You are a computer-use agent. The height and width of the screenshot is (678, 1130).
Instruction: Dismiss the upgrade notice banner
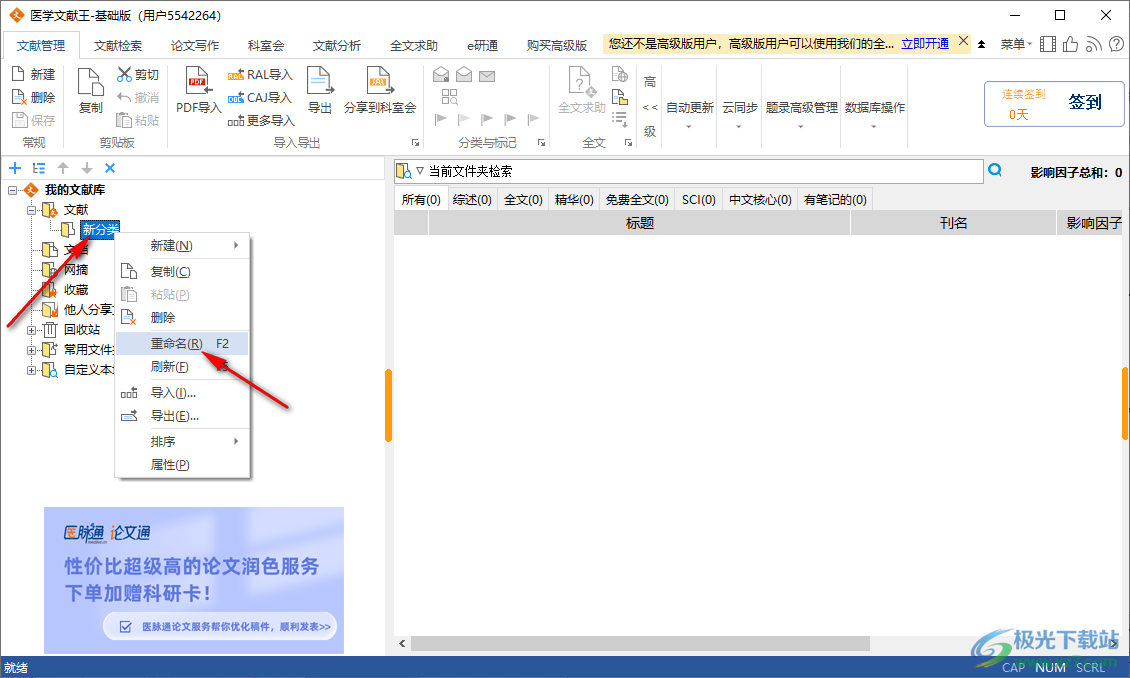(x=963, y=42)
